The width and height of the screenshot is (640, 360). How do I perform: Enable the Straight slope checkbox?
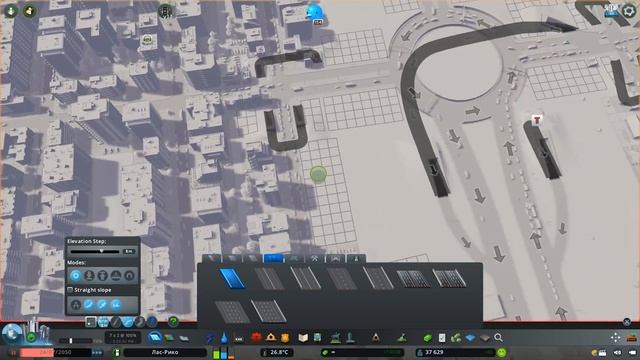tap(70, 290)
